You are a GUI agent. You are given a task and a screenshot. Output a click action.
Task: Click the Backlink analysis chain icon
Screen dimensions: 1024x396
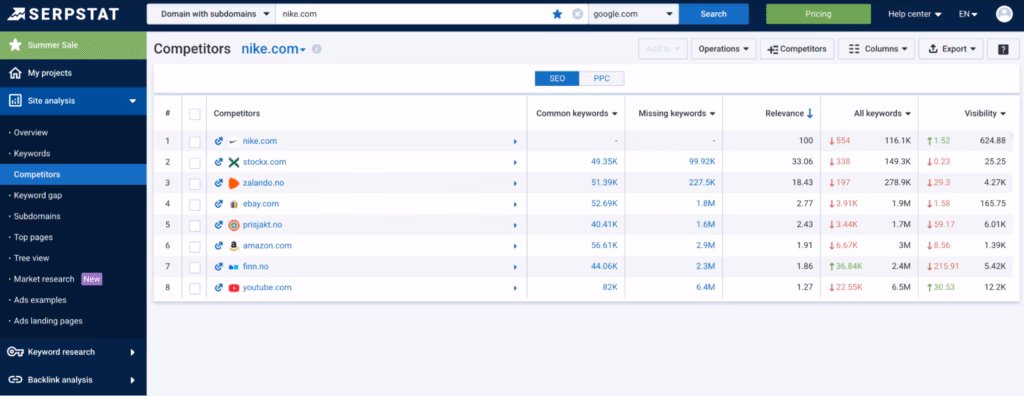click(15, 380)
